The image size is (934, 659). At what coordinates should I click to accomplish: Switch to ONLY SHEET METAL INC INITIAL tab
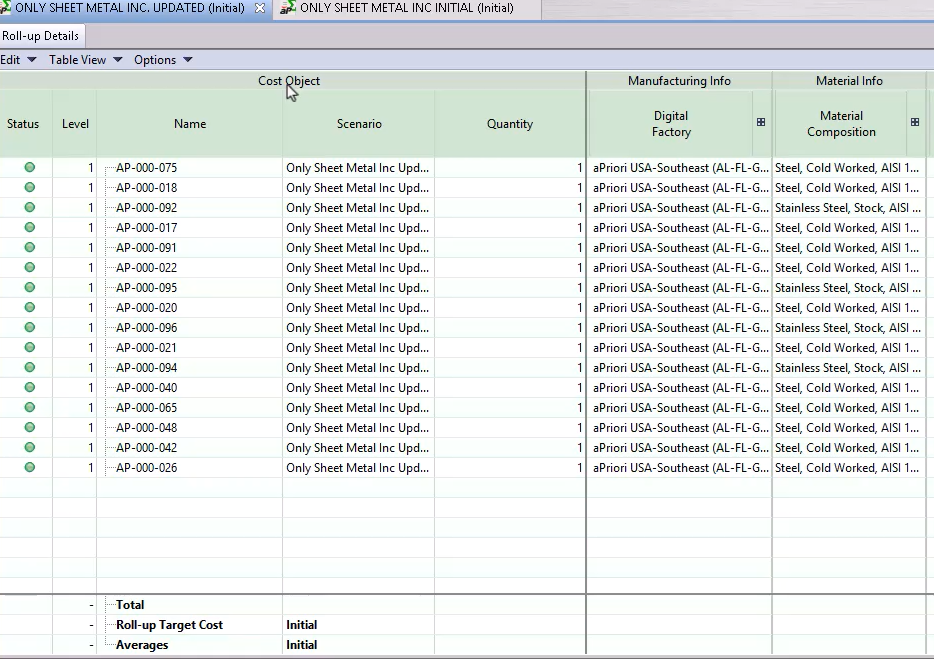(406, 8)
